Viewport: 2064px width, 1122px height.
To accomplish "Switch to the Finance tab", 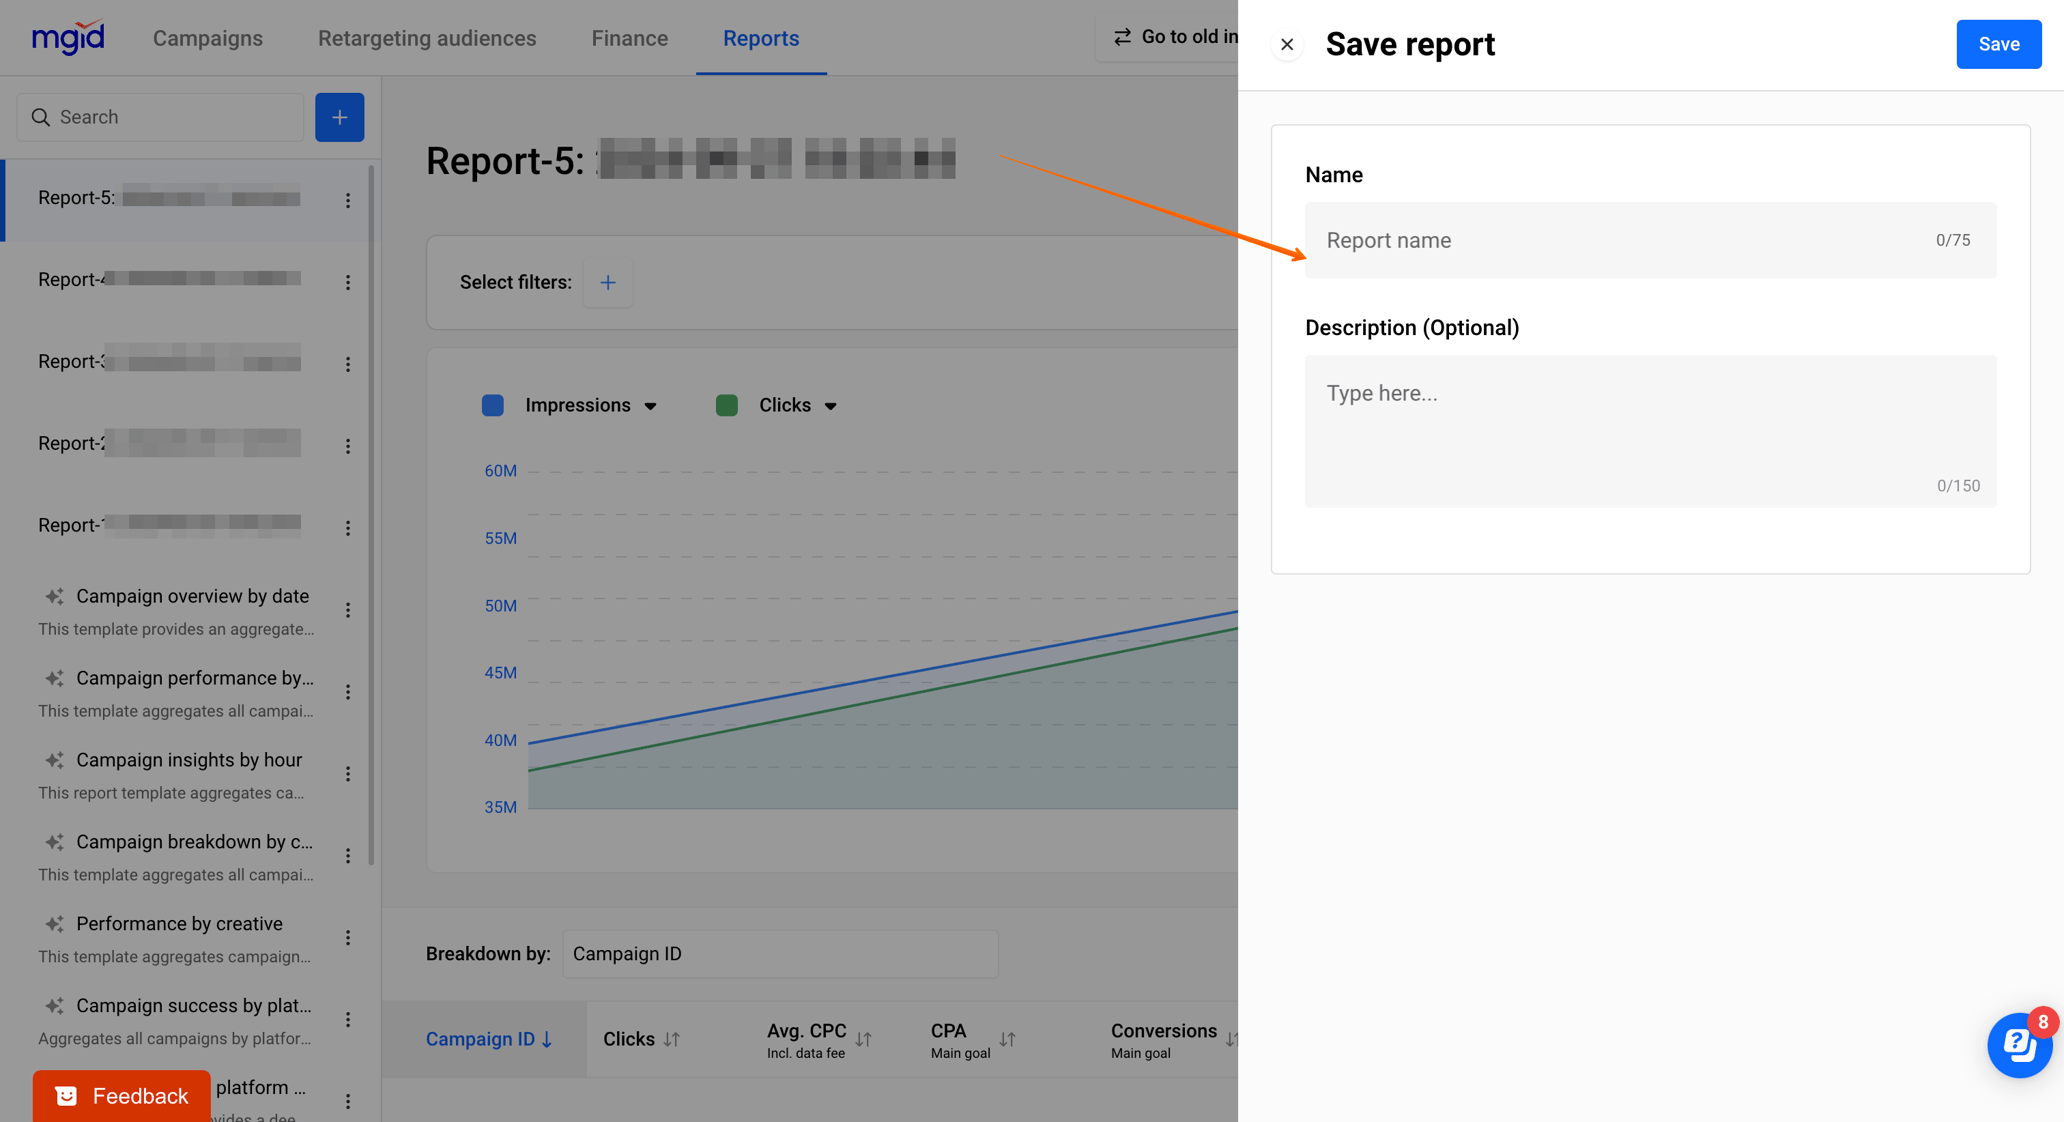I will tap(629, 38).
